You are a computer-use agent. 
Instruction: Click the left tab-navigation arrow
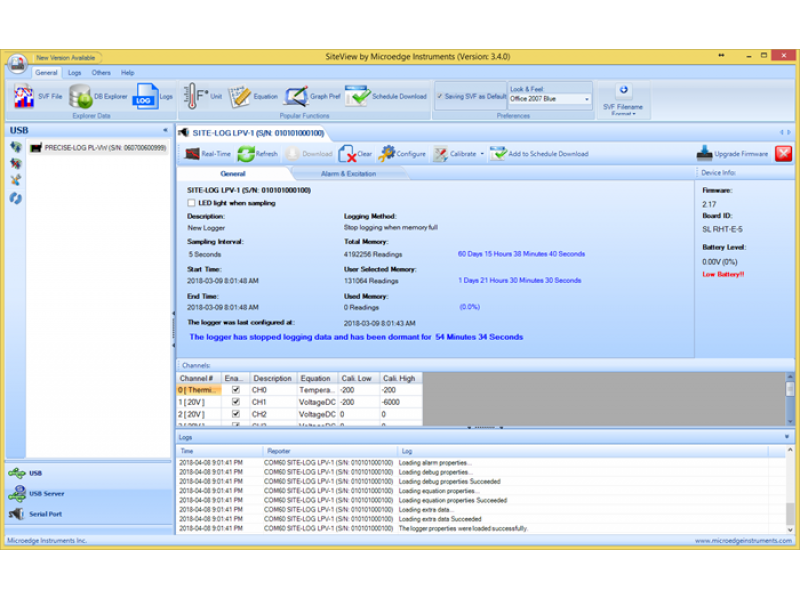coord(781,133)
